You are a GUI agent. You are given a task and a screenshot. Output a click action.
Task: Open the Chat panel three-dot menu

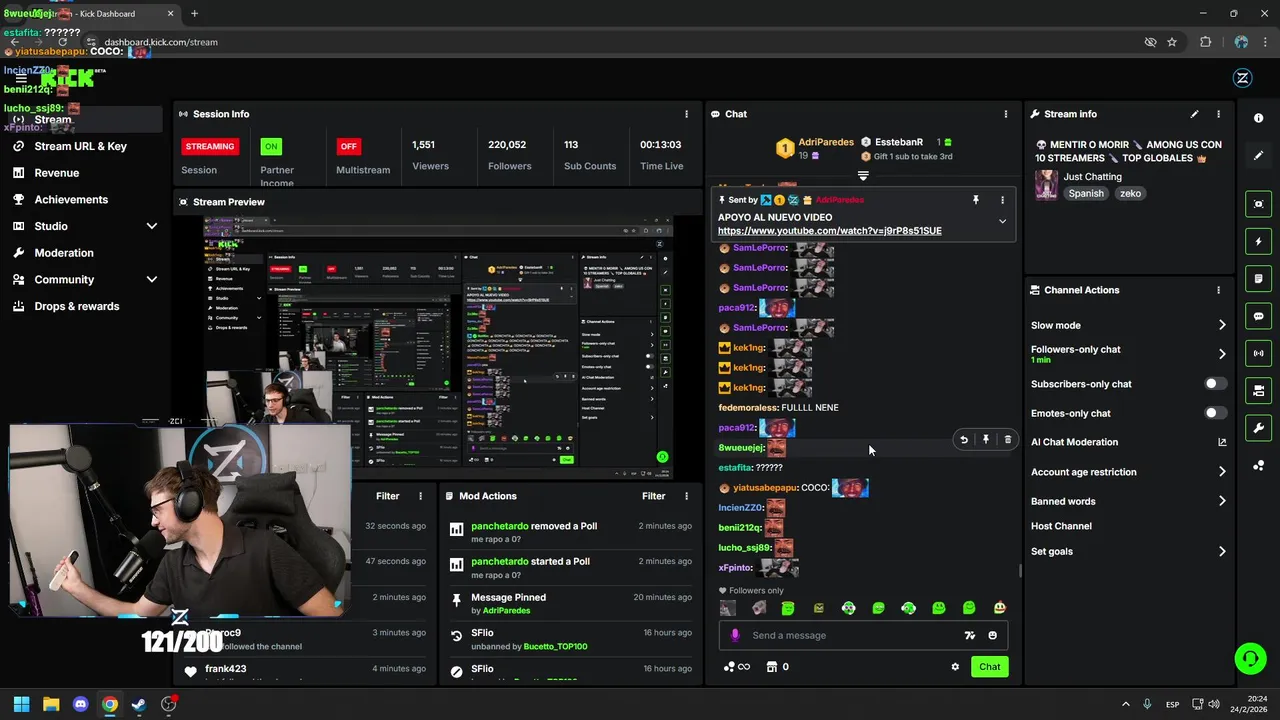[1006, 114]
